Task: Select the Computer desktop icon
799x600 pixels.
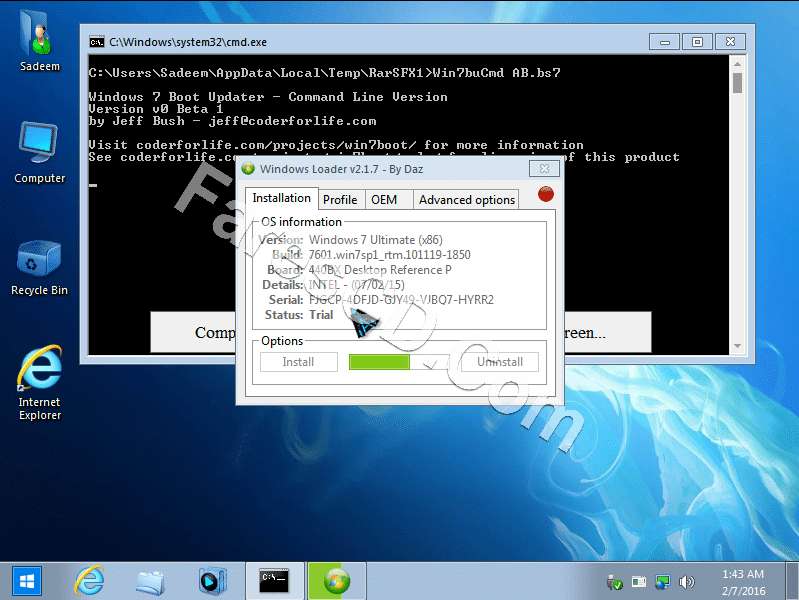Action: tap(39, 151)
